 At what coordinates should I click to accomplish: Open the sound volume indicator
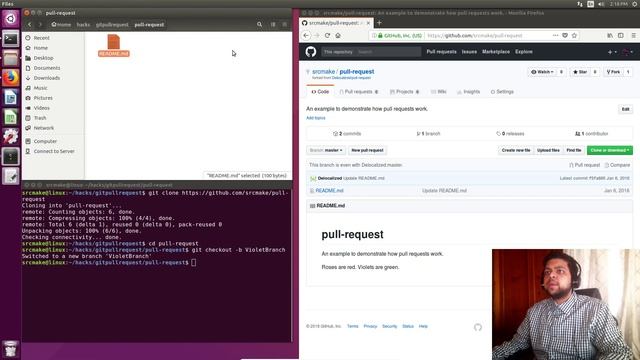click(x=601, y=4)
